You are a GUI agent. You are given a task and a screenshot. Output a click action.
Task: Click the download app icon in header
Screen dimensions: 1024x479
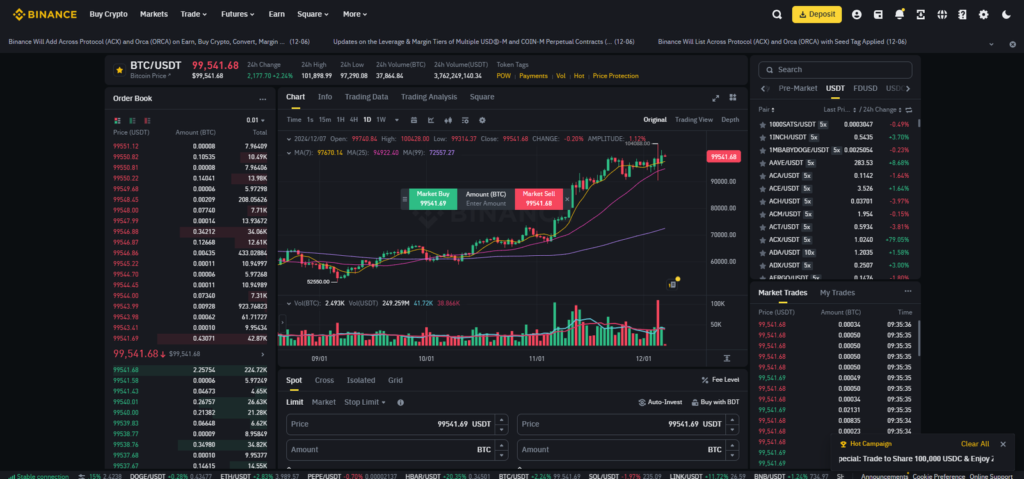pyautogui.click(x=921, y=14)
